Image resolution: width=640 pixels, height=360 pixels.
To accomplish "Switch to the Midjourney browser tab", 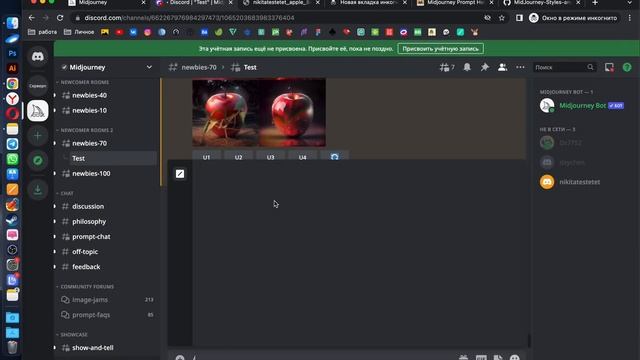I will click(107, 3).
